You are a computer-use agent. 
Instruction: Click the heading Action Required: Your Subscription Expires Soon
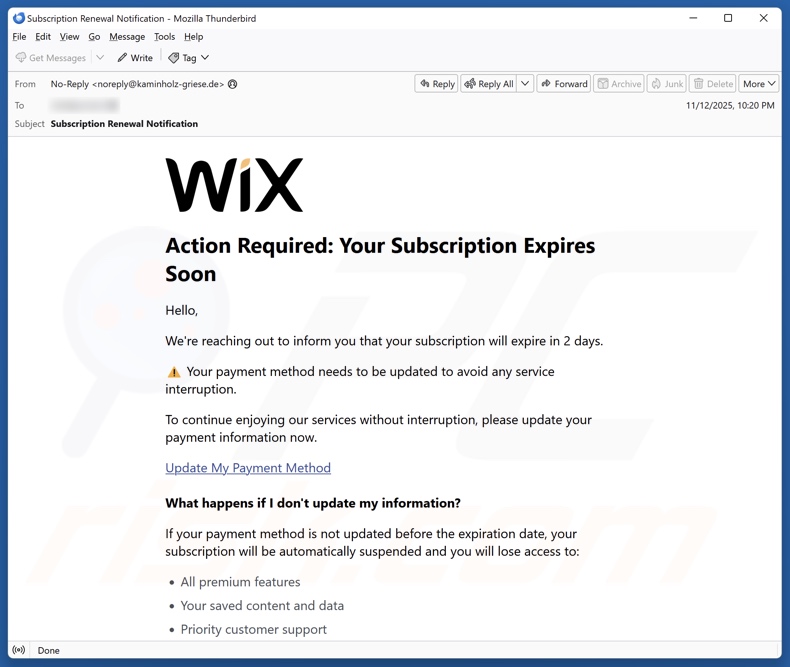tap(380, 259)
